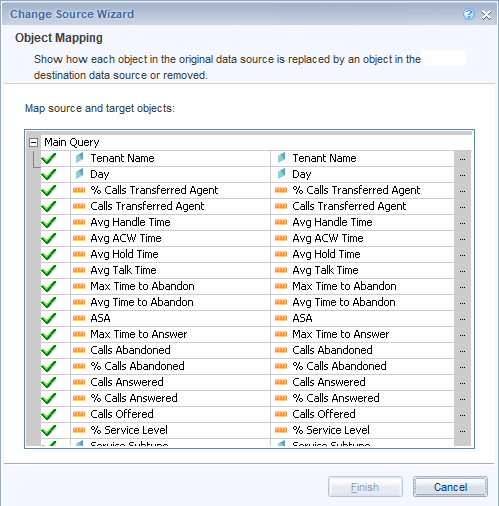Click the green checkmark for Calls Abandoned row

pos(49,350)
